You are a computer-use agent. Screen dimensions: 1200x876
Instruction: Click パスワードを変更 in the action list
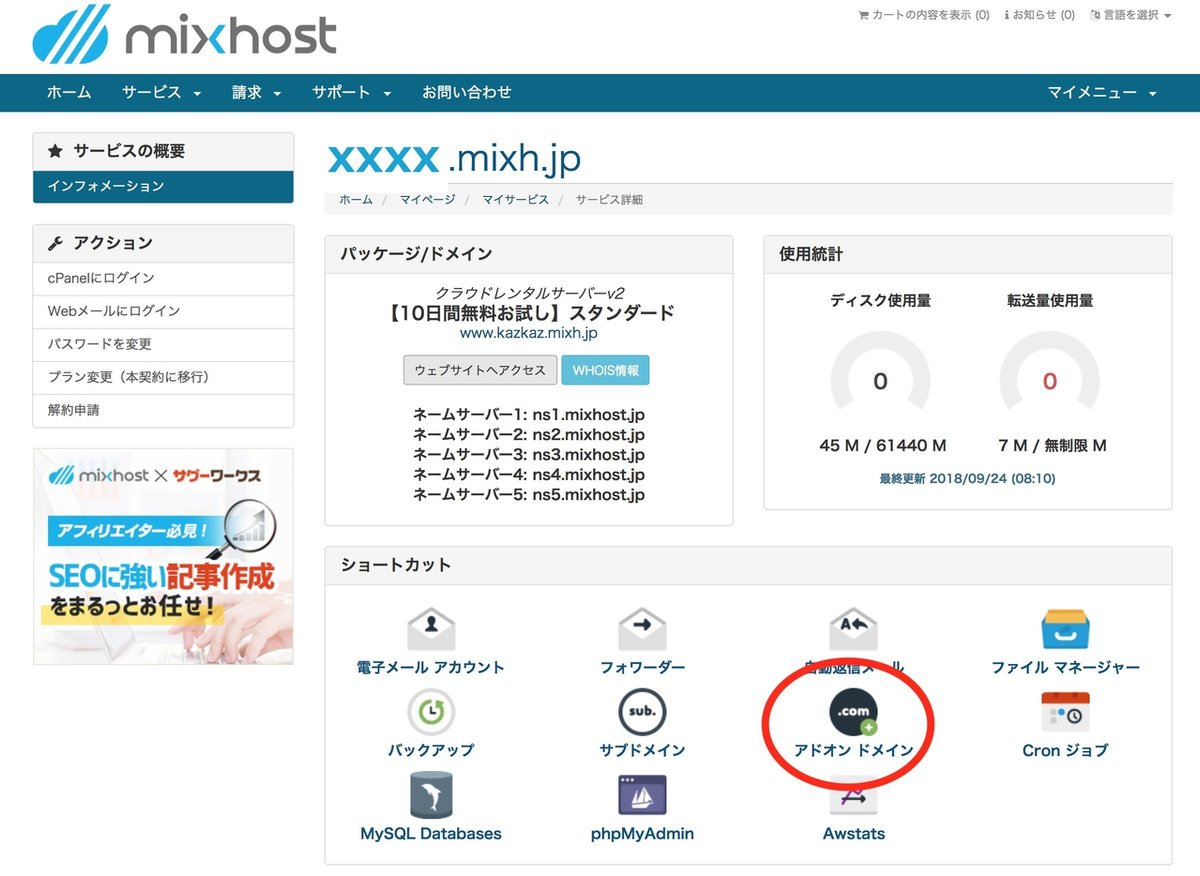163,344
